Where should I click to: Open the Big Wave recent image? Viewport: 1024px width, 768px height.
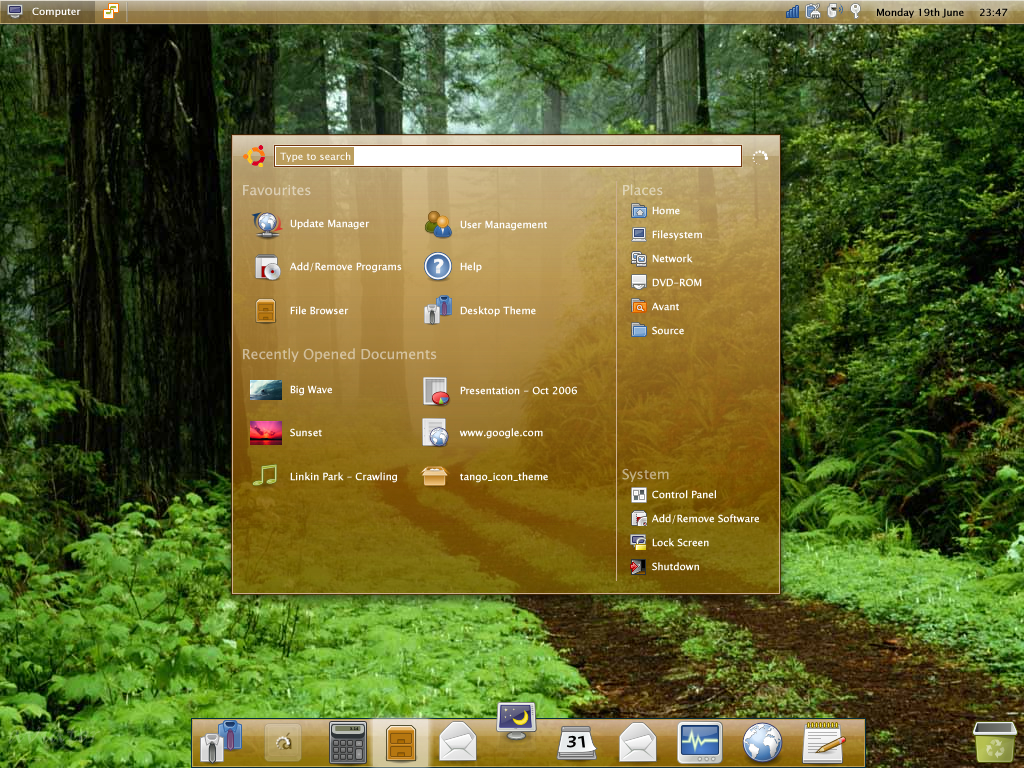coord(291,390)
